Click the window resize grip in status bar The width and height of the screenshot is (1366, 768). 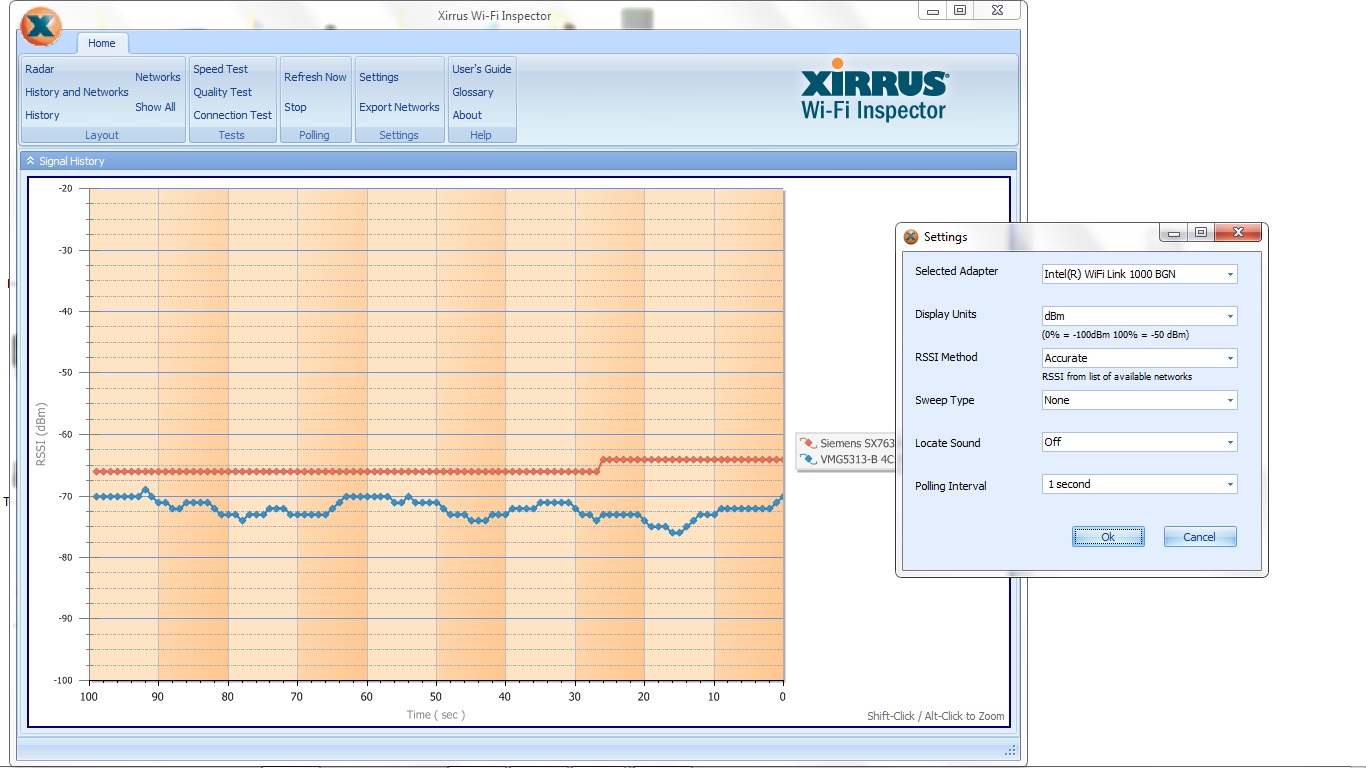1010,750
